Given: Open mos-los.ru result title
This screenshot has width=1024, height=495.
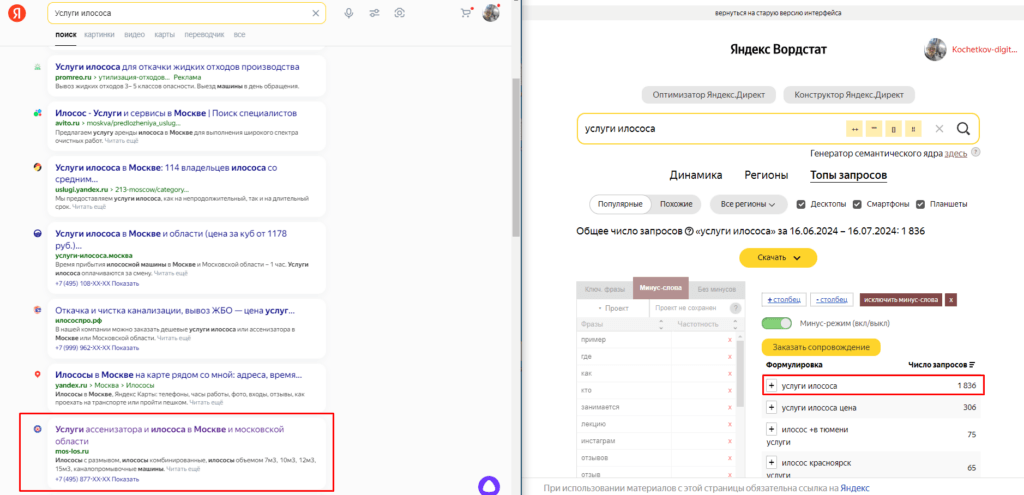Looking at the screenshot, I should click(x=170, y=435).
